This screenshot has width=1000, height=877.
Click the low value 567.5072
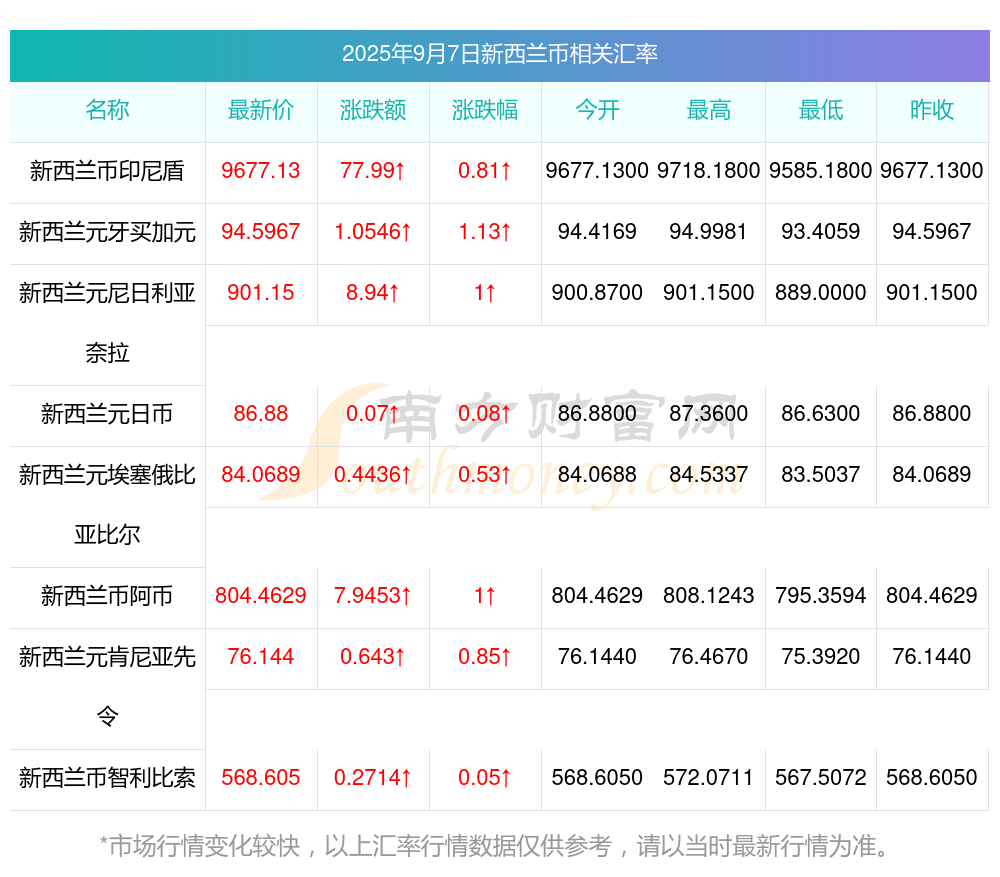click(x=821, y=778)
